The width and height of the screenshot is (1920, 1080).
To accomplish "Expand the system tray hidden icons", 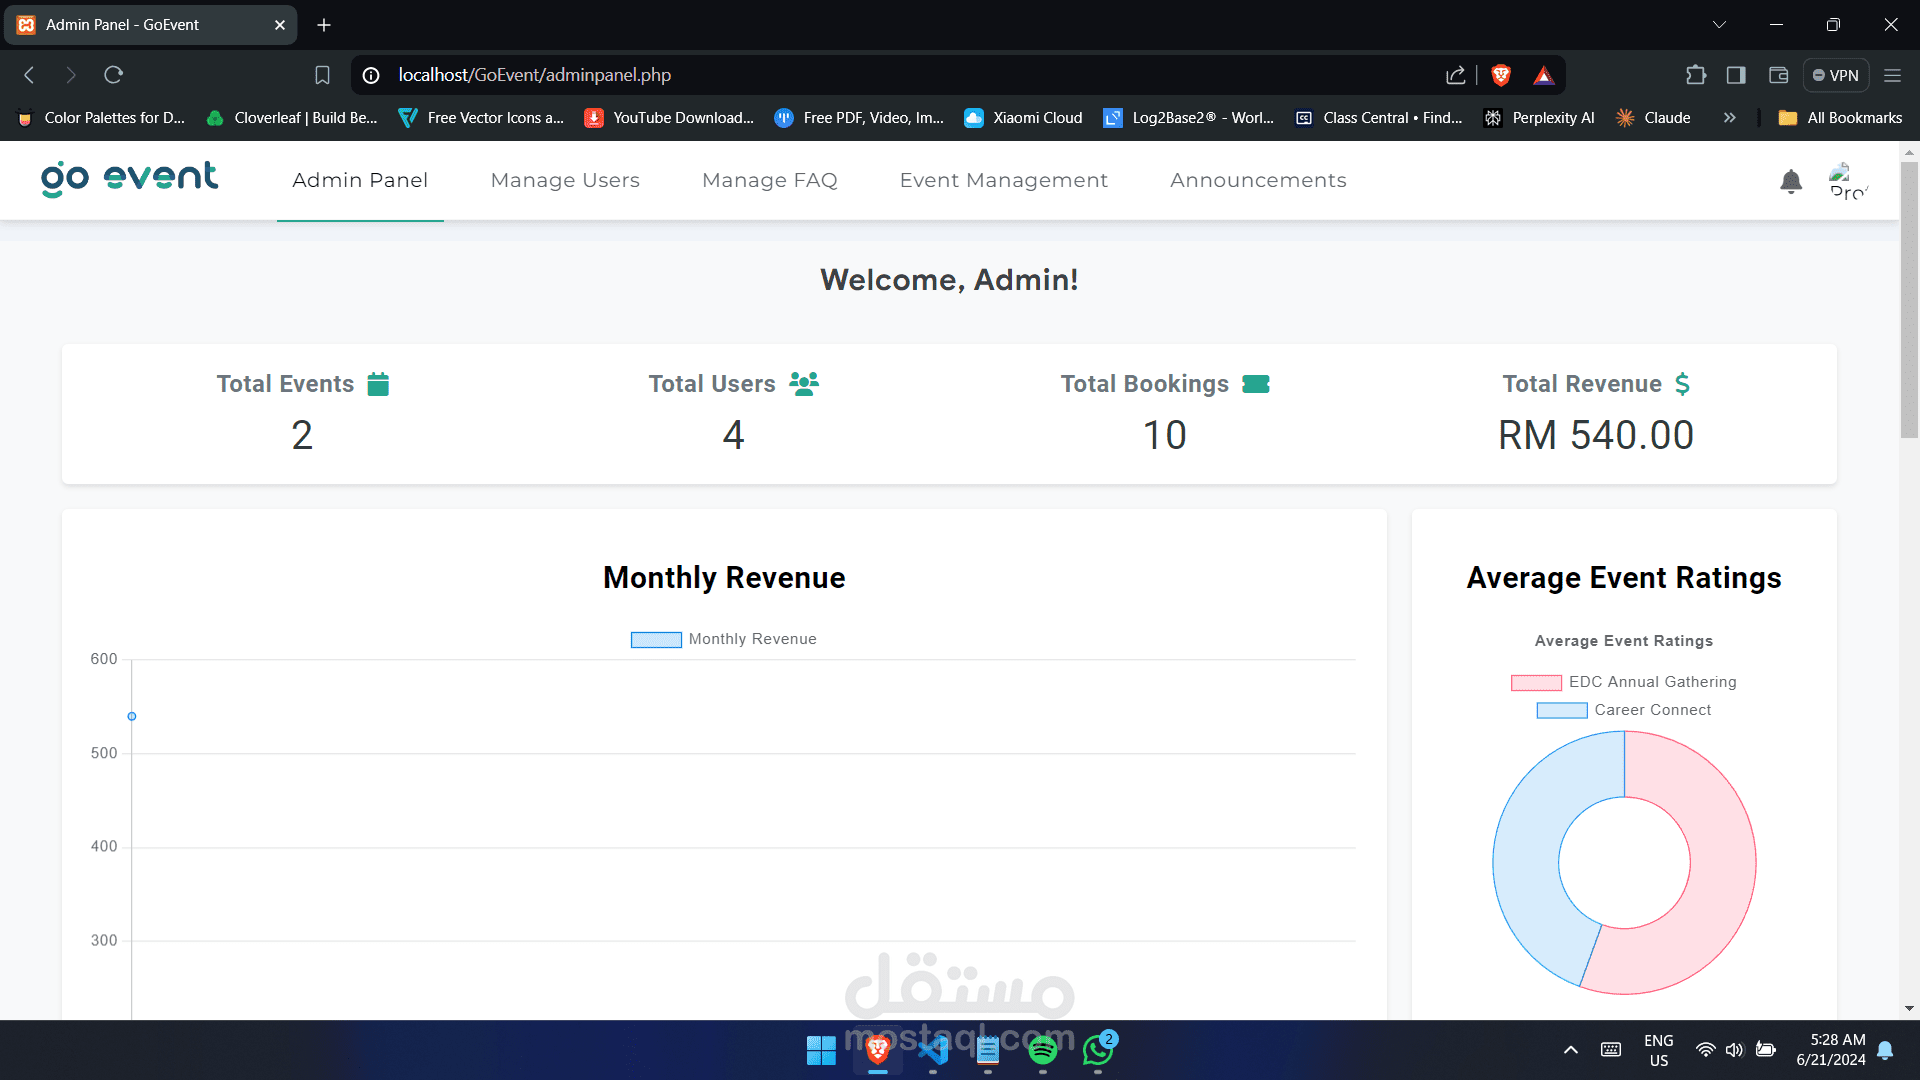I will [x=1570, y=1050].
